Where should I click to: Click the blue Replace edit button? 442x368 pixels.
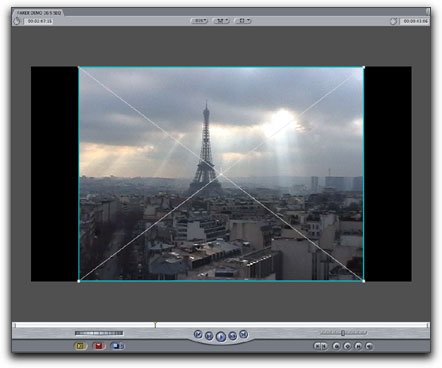tap(116, 346)
